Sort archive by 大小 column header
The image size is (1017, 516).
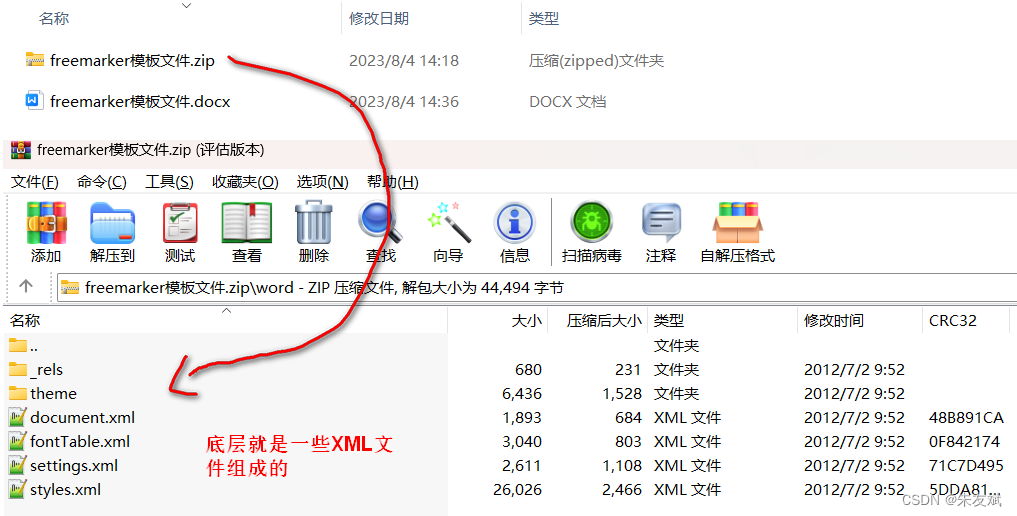(x=527, y=320)
